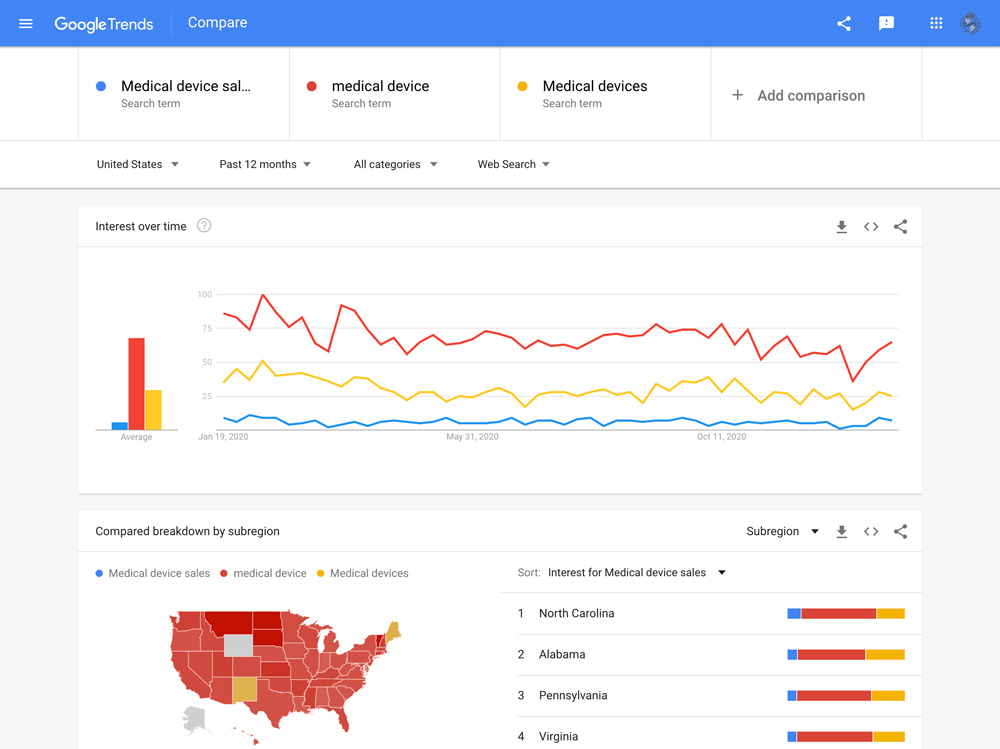
Task: Download subregion breakdown CSV
Action: click(x=841, y=531)
